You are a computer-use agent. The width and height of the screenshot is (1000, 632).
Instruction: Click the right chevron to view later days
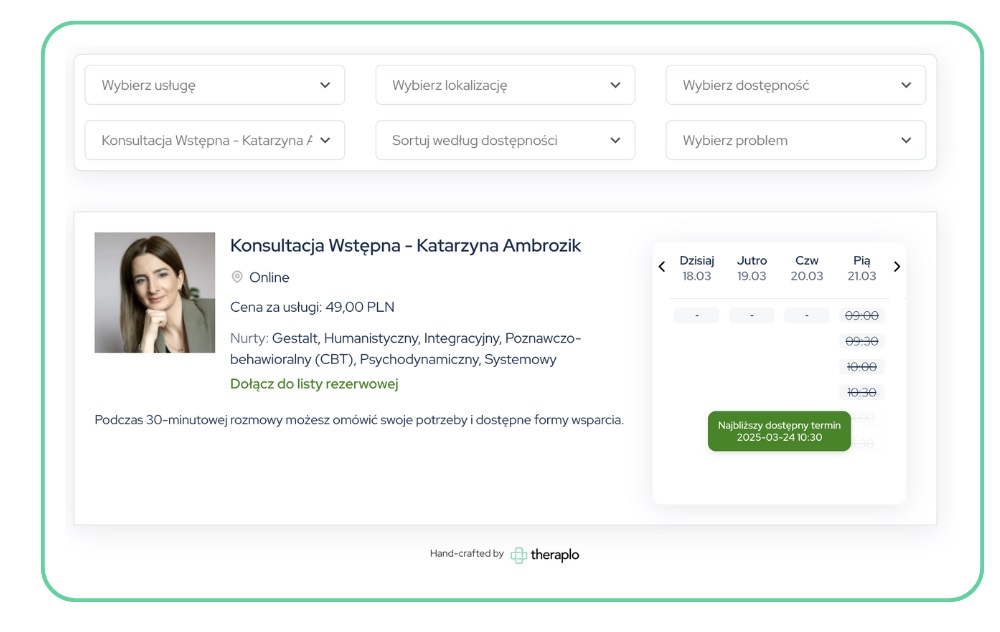point(897,267)
